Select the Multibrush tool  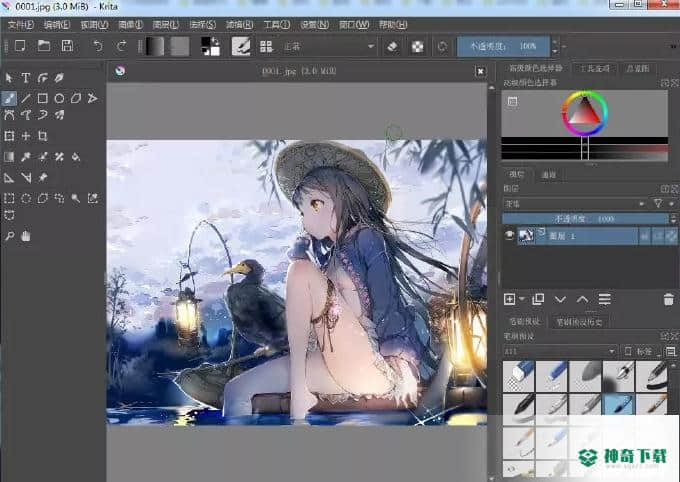pyautogui.click(x=59, y=115)
